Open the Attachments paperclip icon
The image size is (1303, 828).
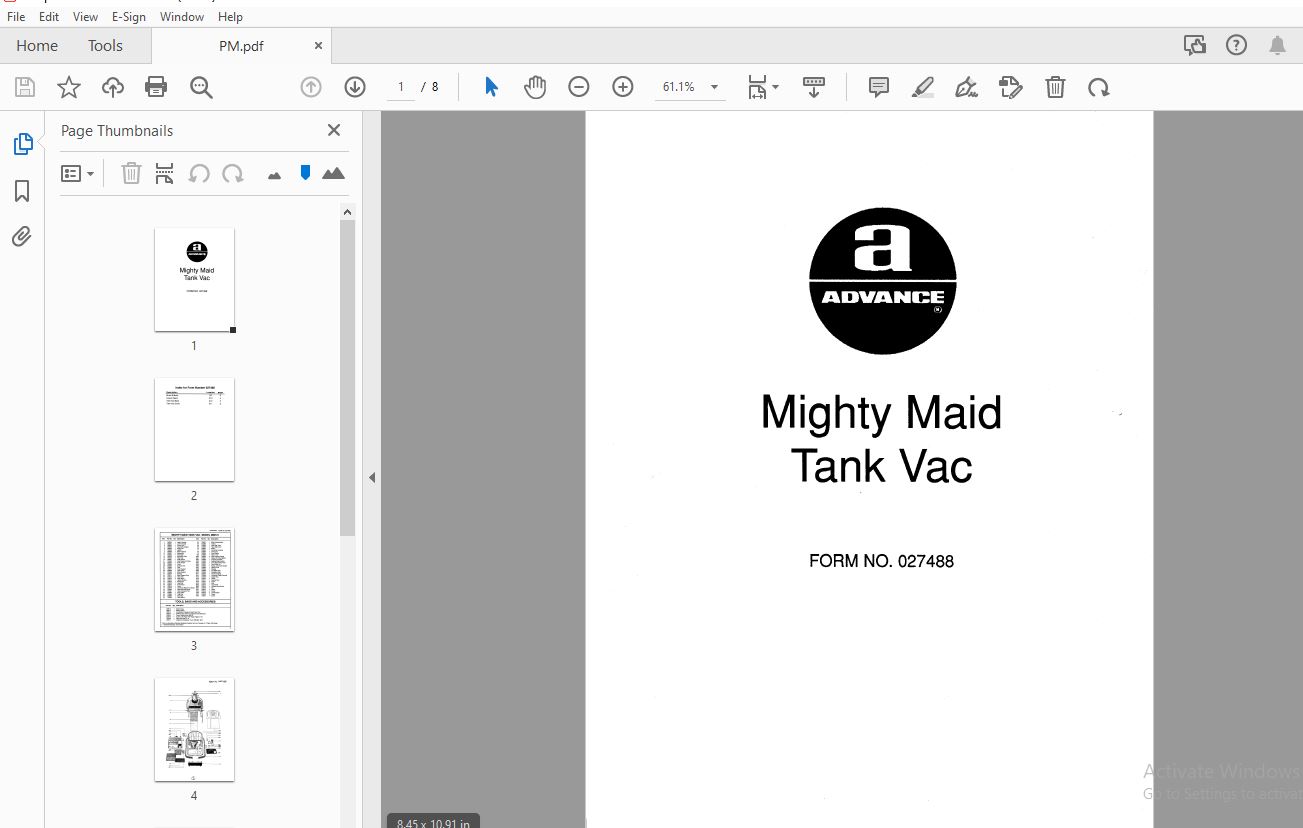click(22, 236)
